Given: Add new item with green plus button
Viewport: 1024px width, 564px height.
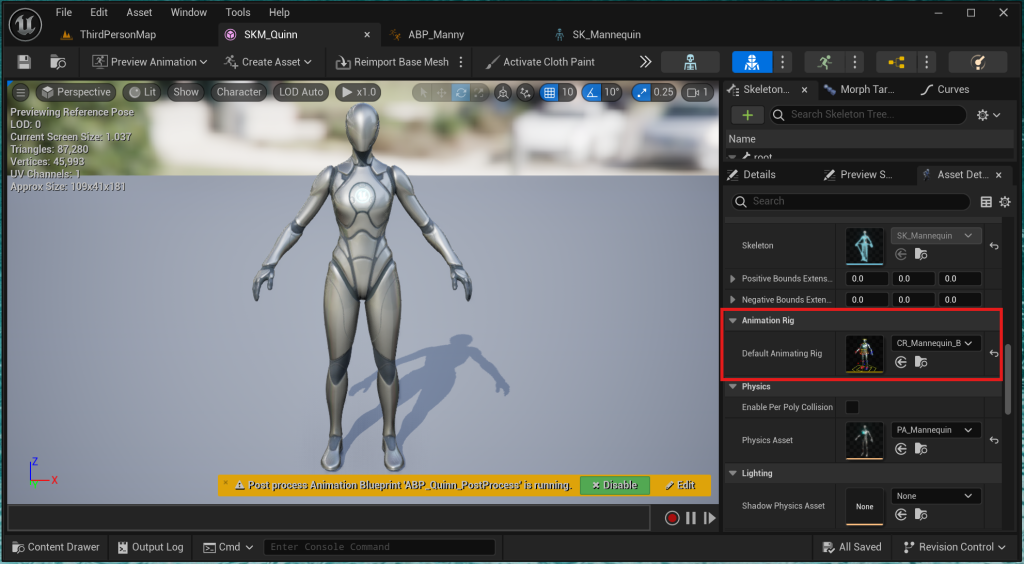Looking at the screenshot, I should 747,115.
